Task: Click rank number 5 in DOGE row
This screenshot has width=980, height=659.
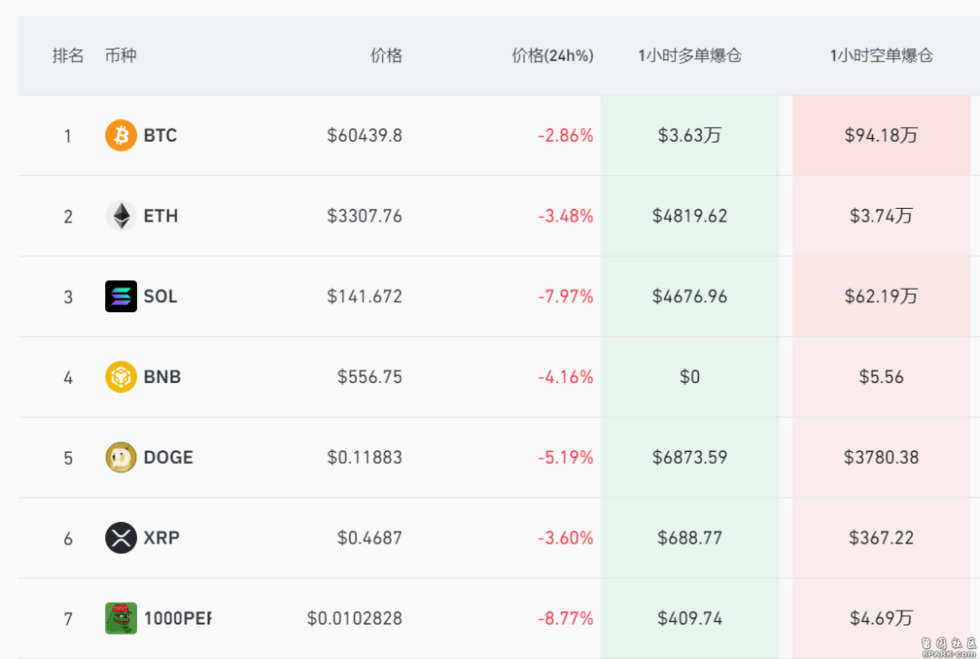Action: click(68, 458)
